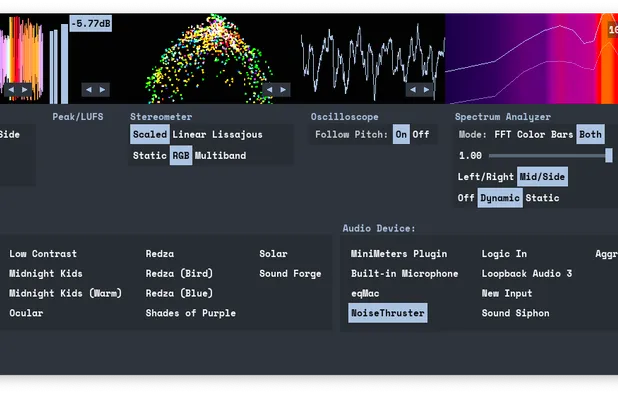
Task: Select MiniMeters Plugin as audio device
Action: [x=399, y=254]
